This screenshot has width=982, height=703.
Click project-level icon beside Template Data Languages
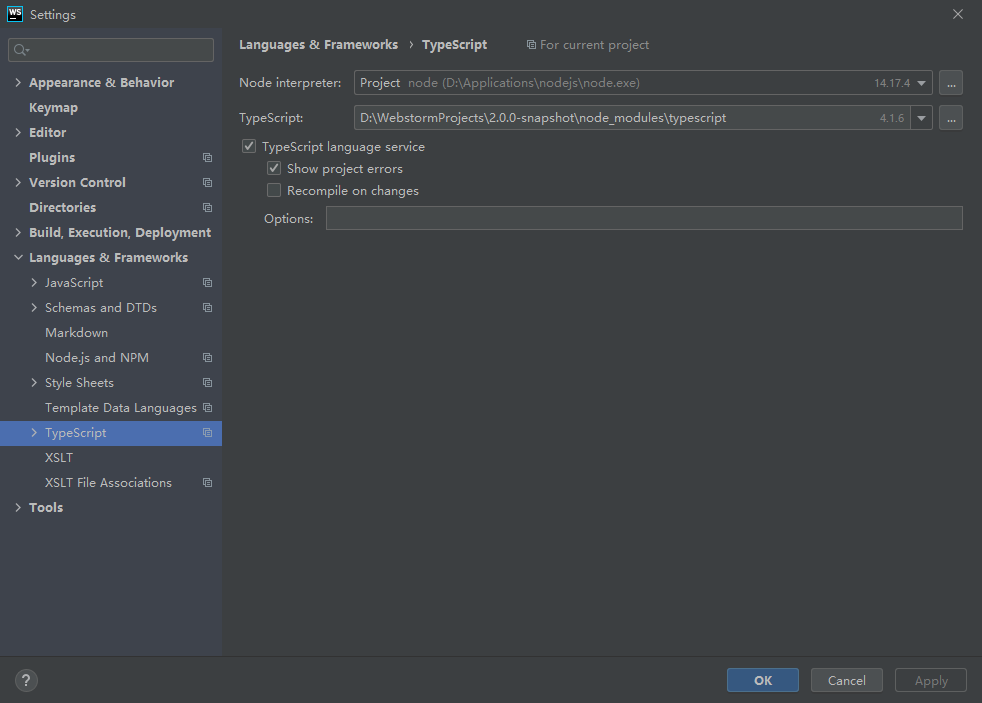tap(207, 408)
